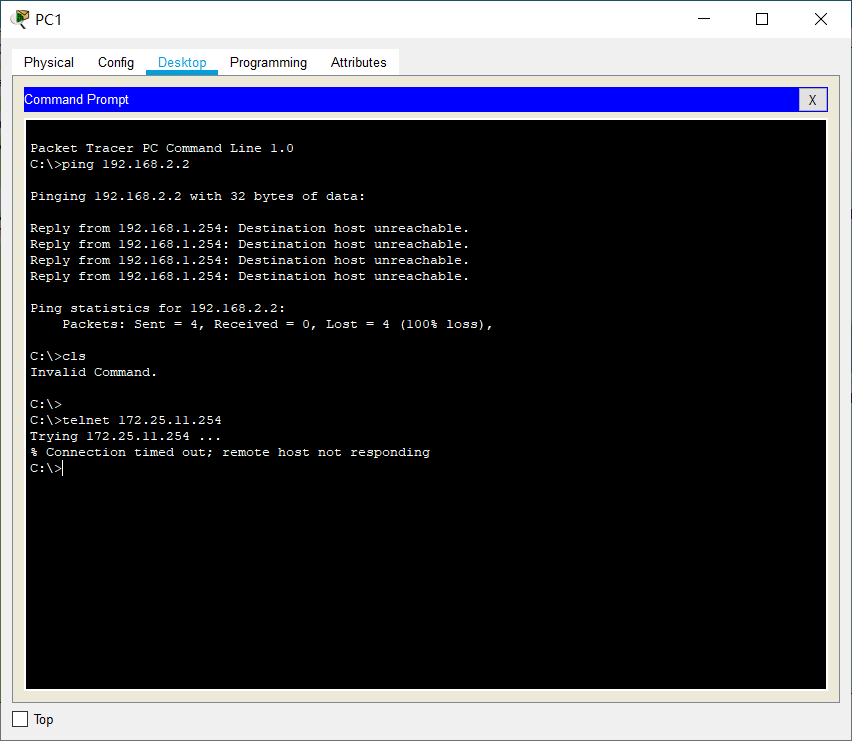Screen dimensions: 852x741
Task: Maximize the PC1 window
Action: point(762,19)
